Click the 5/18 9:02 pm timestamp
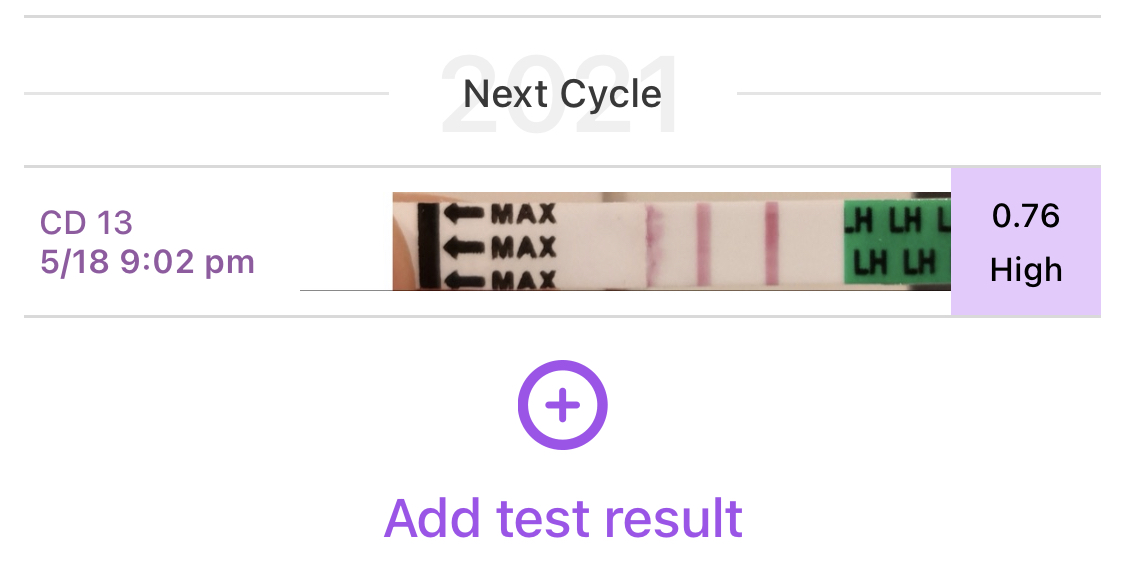The height and width of the screenshot is (584, 1125). (147, 262)
